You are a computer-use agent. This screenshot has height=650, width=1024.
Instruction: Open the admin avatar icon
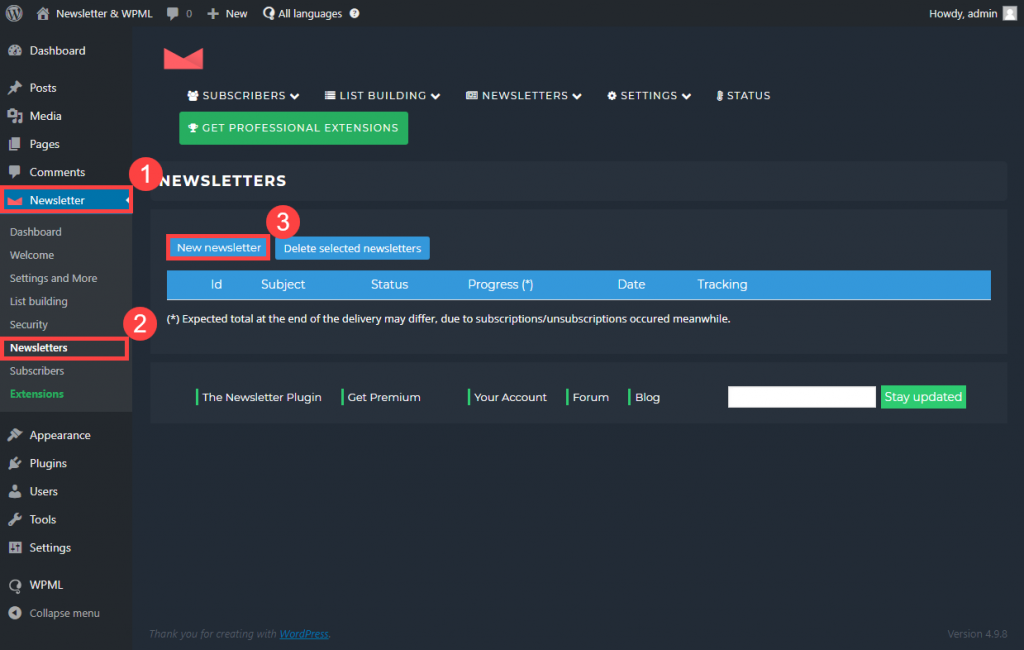[1010, 13]
